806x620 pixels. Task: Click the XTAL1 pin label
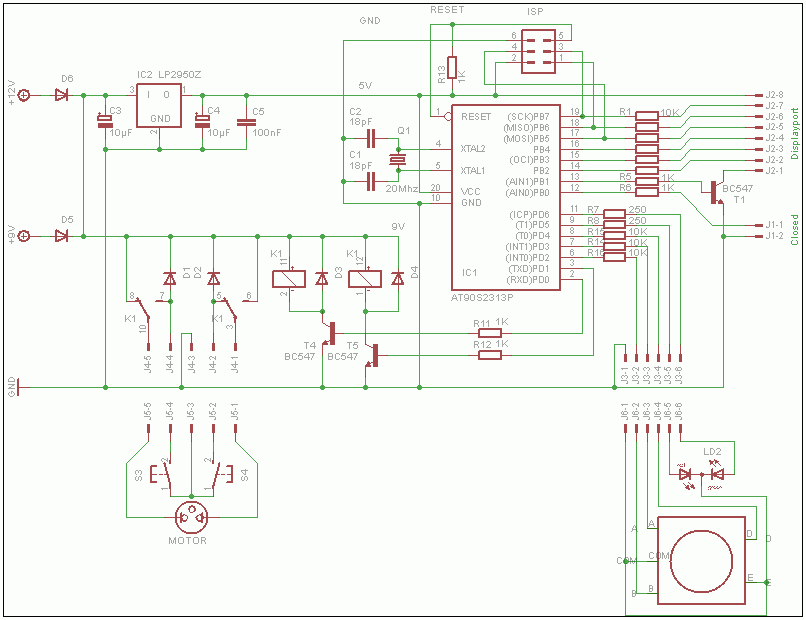[473, 170]
